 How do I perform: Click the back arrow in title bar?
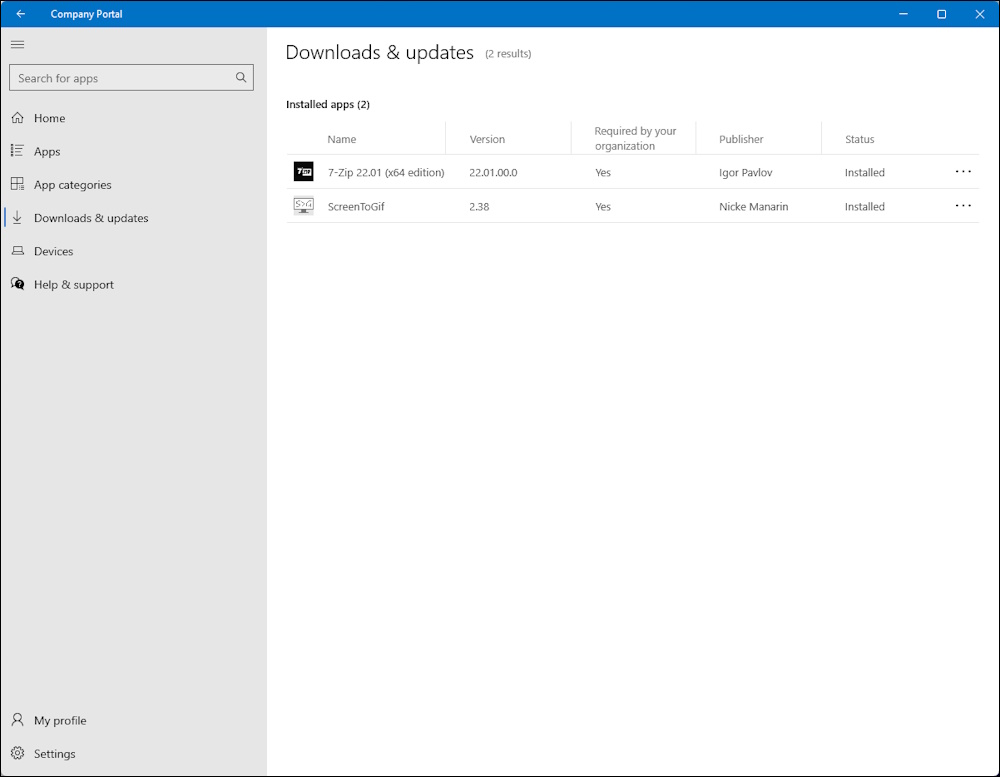(20, 13)
